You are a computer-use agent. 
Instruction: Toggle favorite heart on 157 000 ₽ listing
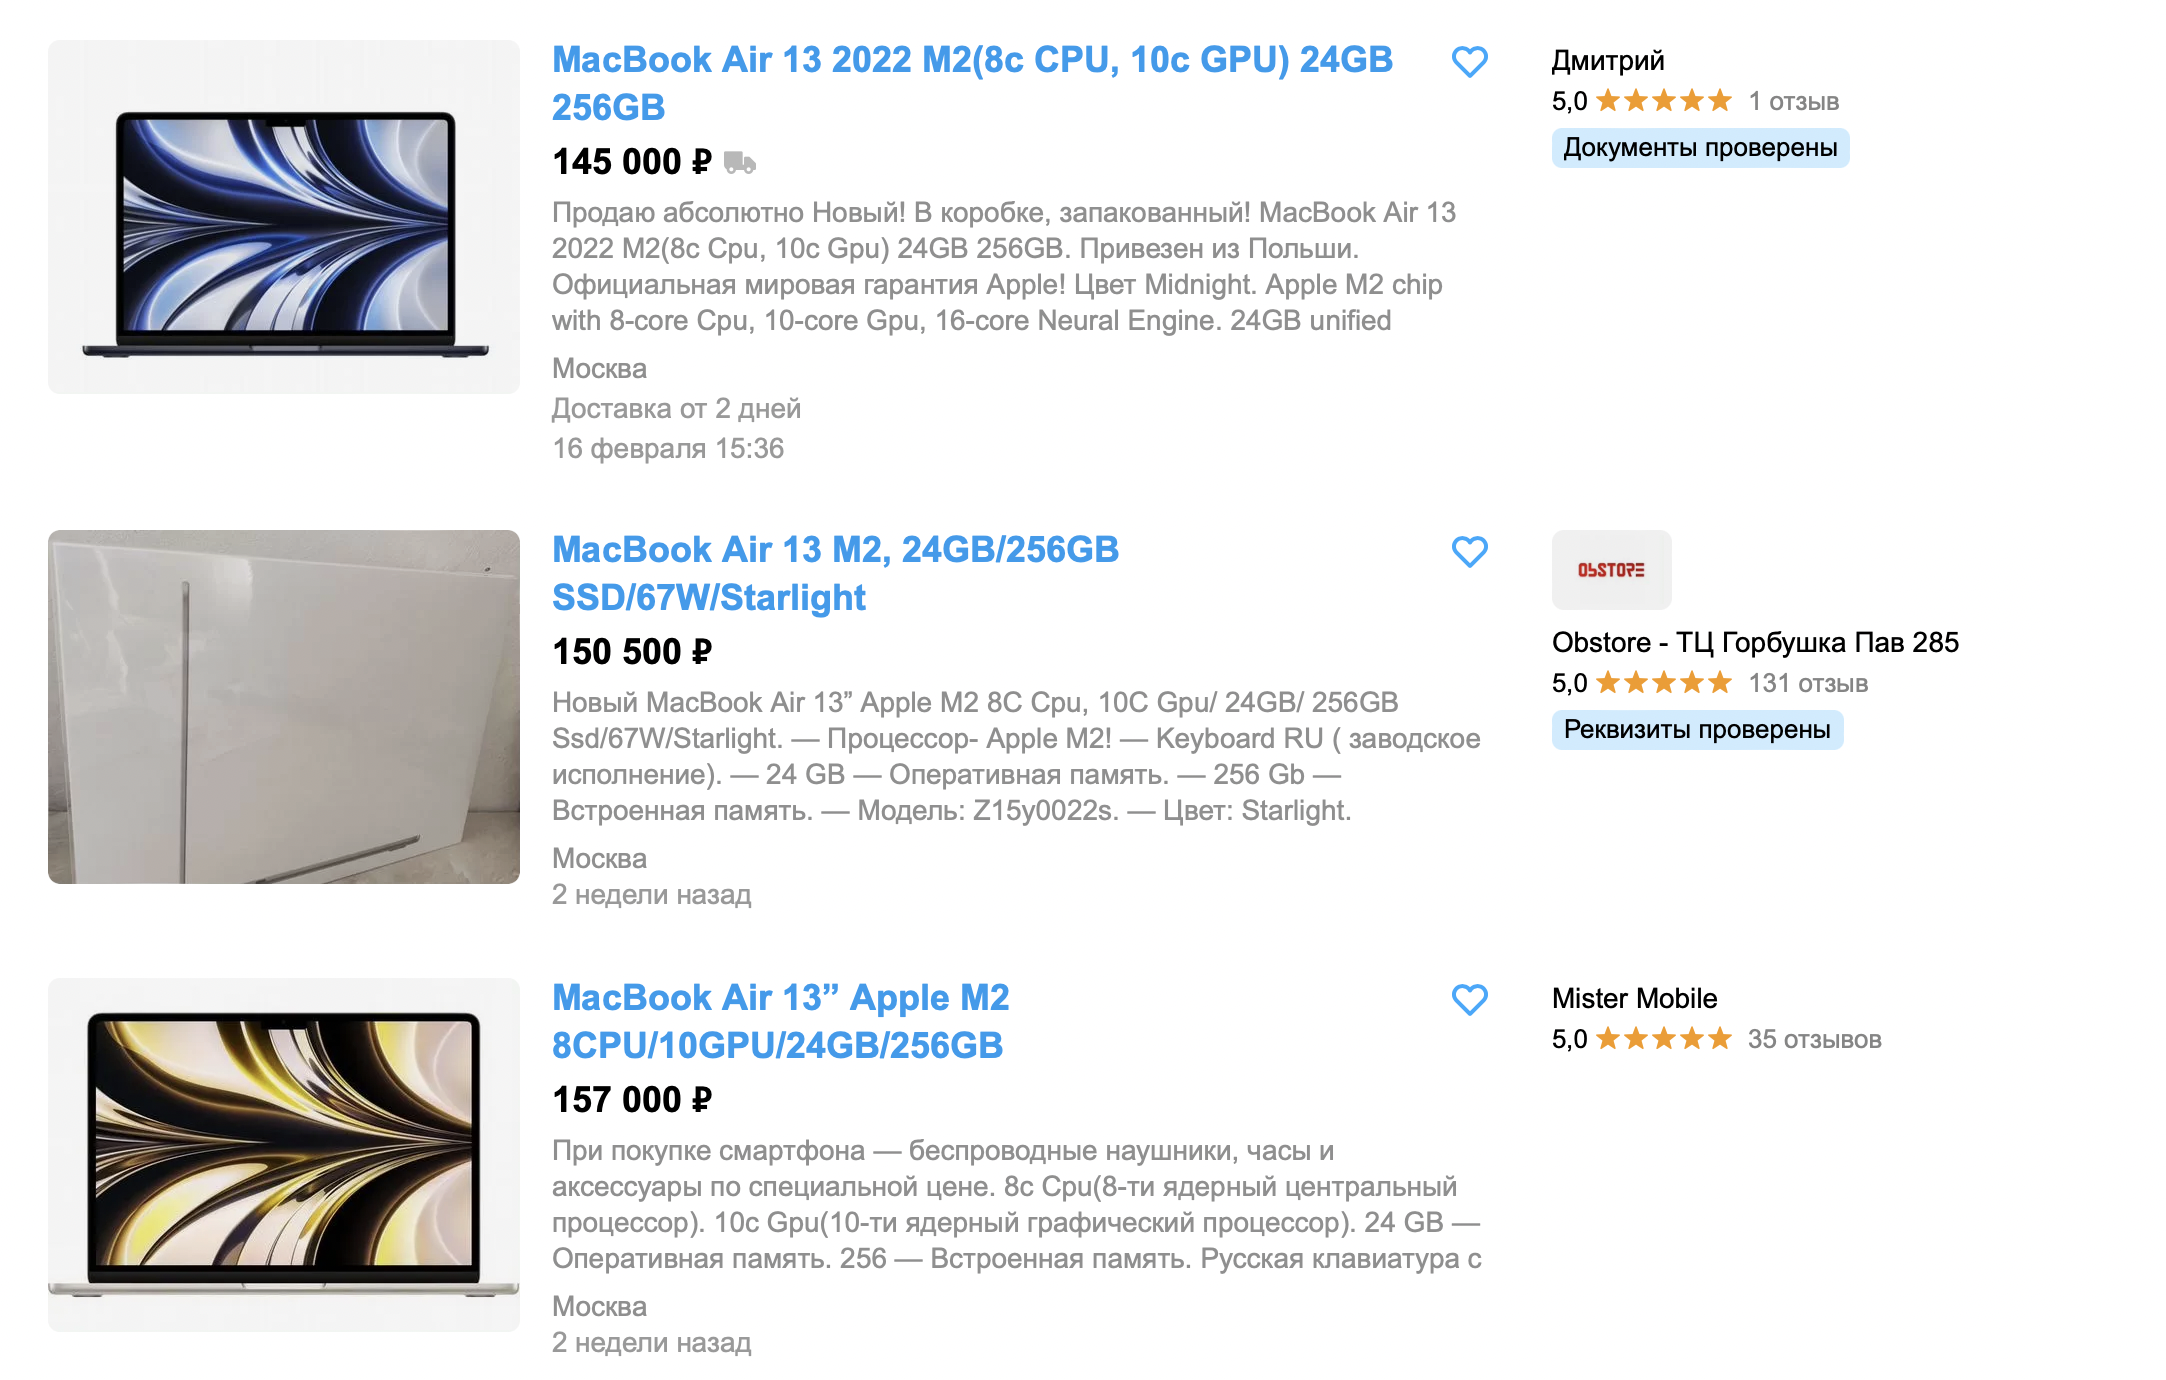click(x=1469, y=1000)
